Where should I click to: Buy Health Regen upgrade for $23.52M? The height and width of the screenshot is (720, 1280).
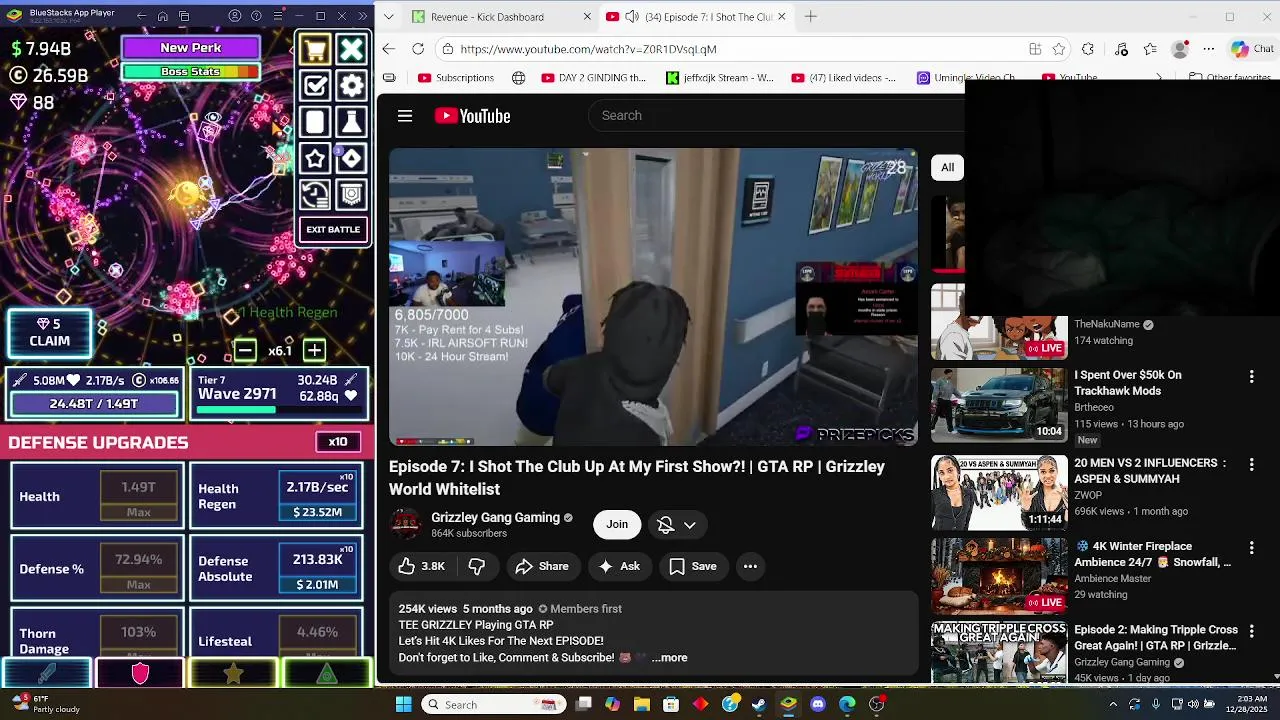(318, 497)
